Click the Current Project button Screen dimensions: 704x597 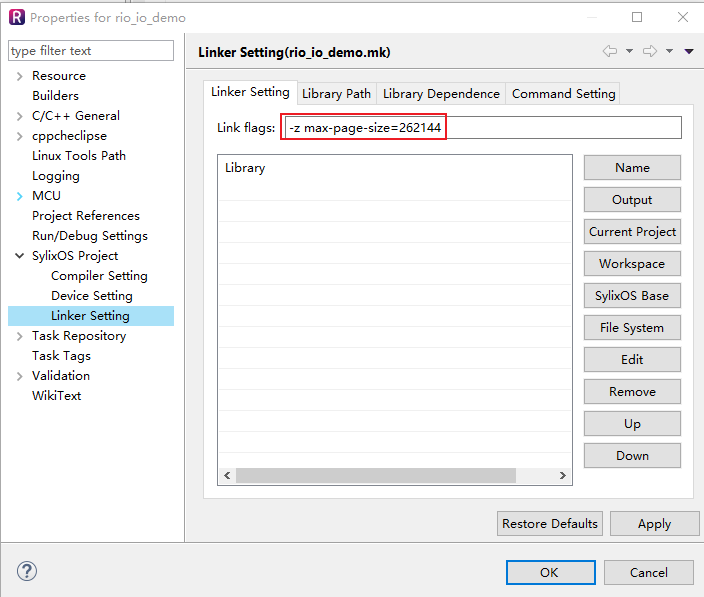[x=632, y=232]
